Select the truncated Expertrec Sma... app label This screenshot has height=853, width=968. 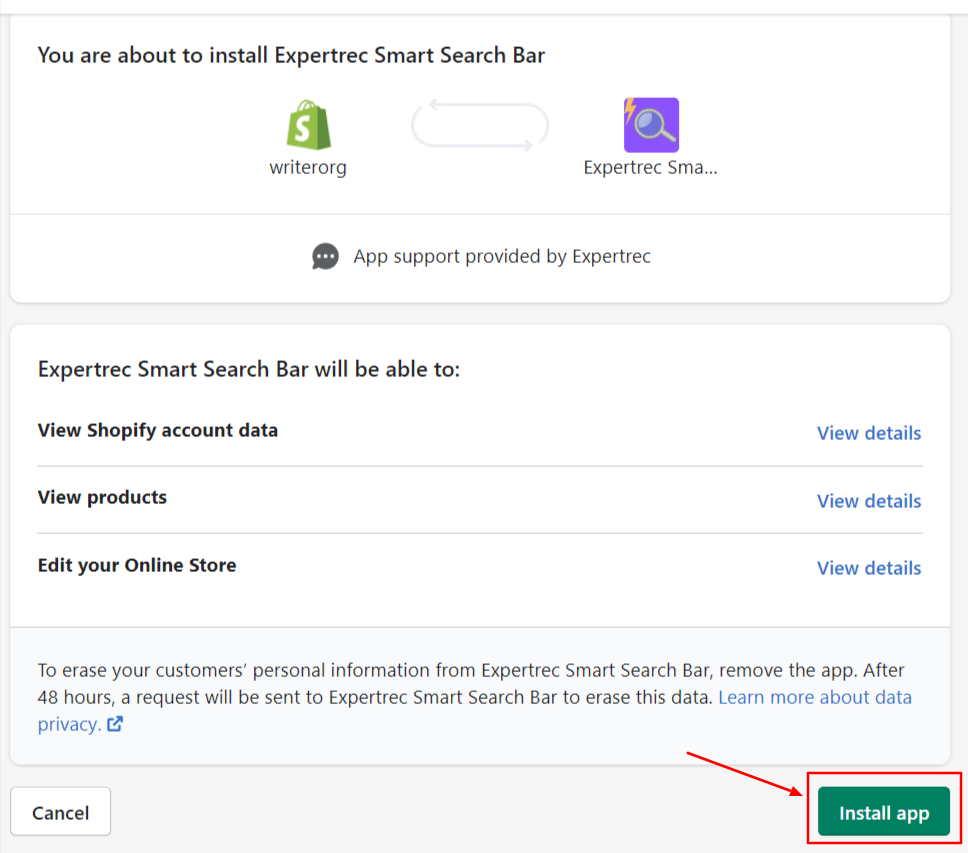click(651, 167)
